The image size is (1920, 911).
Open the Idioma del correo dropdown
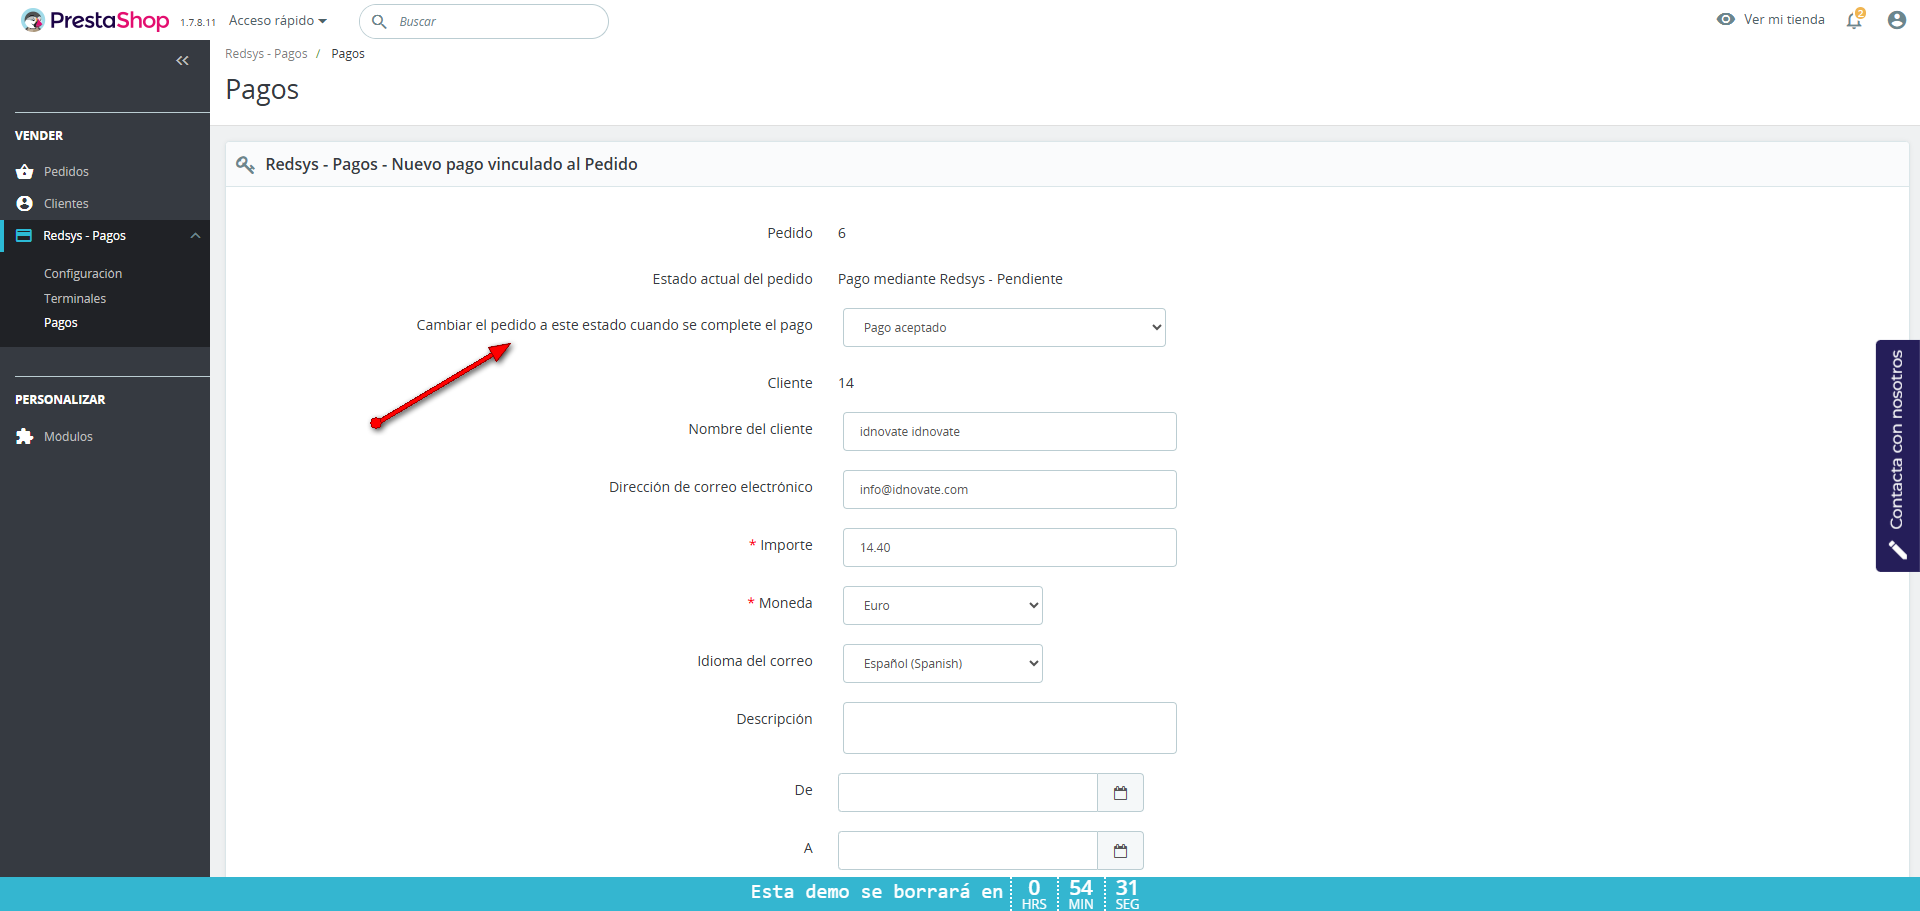943,664
